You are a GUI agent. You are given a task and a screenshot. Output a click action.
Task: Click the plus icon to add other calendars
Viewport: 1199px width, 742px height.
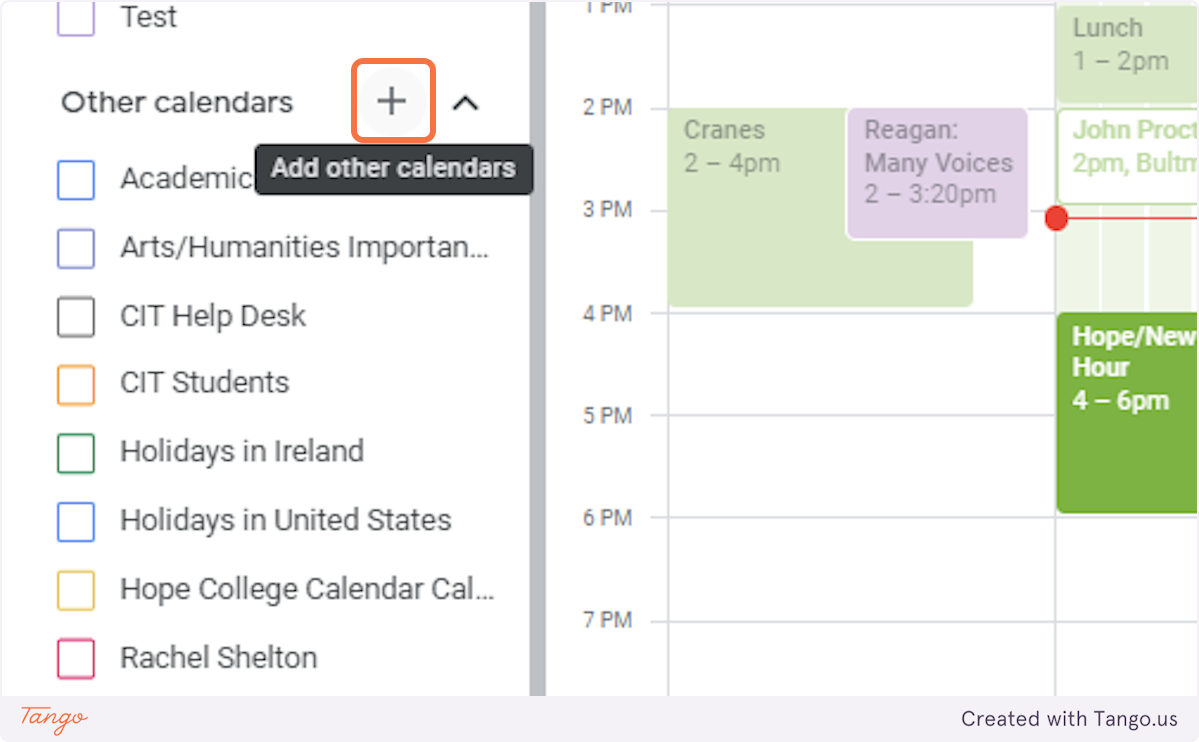pos(392,101)
